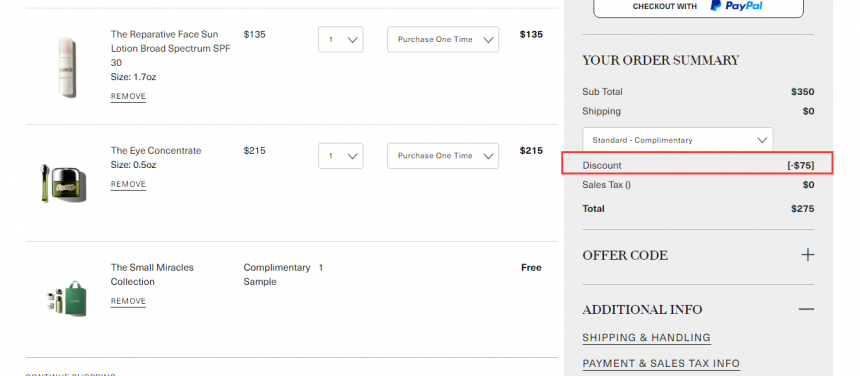Open the Shipping & Handling link
The height and width of the screenshot is (376, 860).
(x=647, y=338)
